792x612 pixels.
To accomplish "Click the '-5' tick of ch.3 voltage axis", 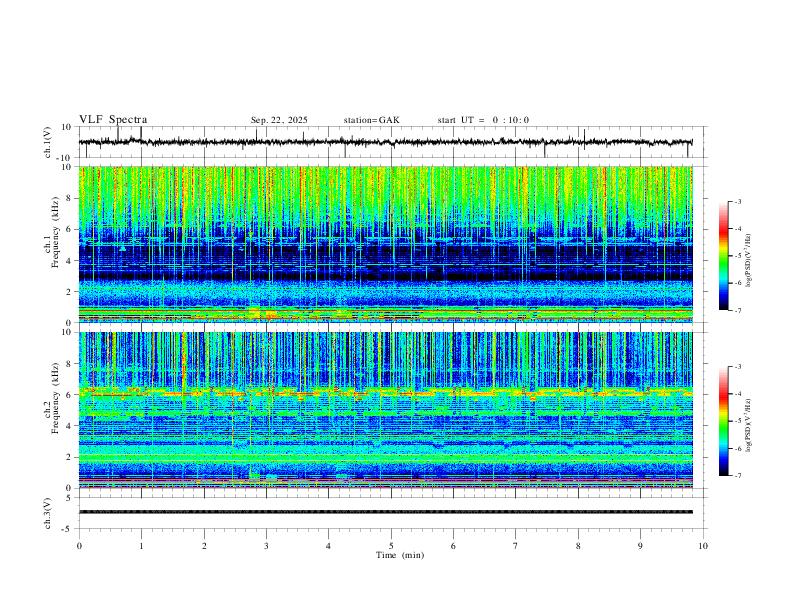I will click(x=68, y=529).
